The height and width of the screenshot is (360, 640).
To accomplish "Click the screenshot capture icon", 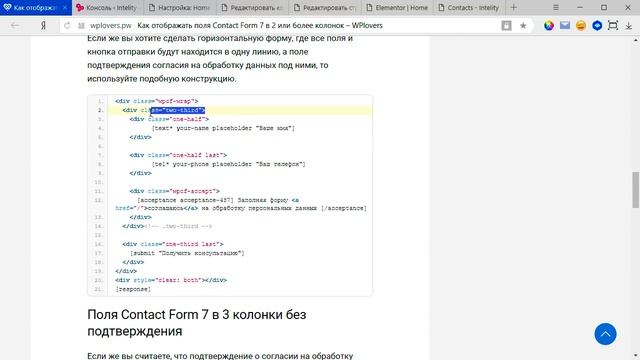I will click(613, 25).
